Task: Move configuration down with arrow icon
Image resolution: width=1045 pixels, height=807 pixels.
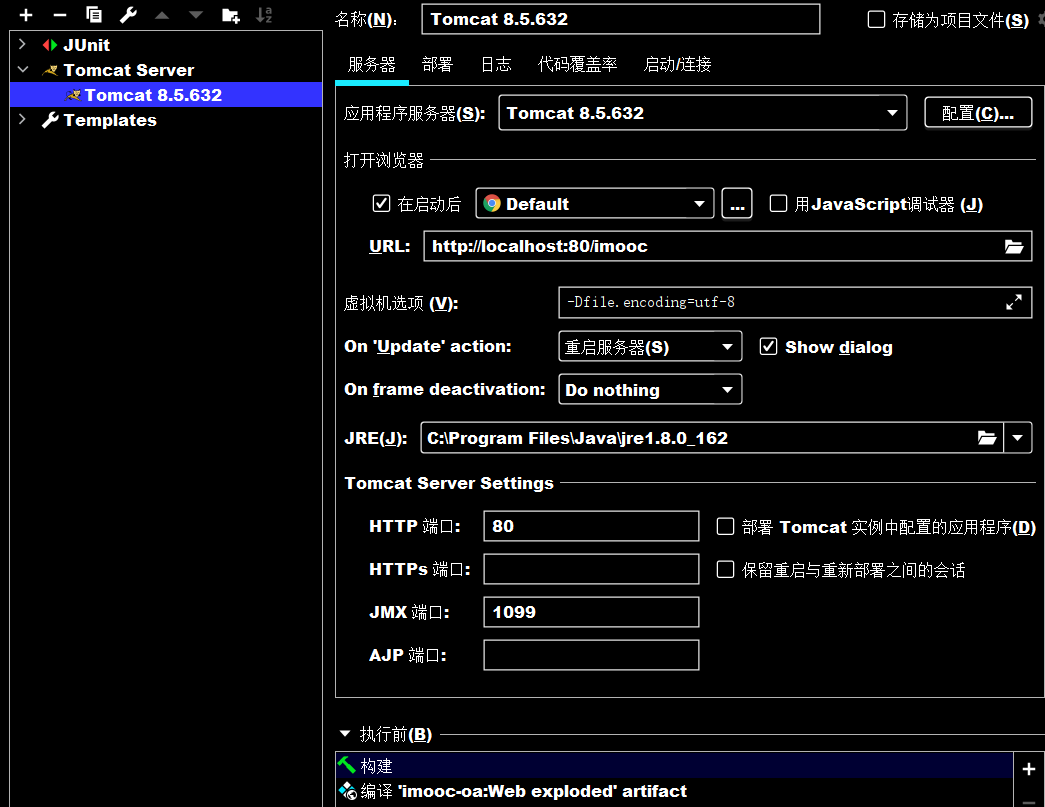Action: click(196, 15)
